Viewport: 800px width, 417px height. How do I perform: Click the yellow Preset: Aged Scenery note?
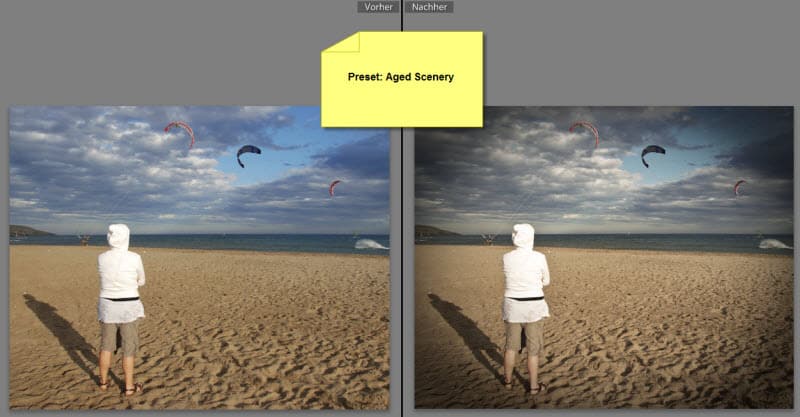pos(402,79)
